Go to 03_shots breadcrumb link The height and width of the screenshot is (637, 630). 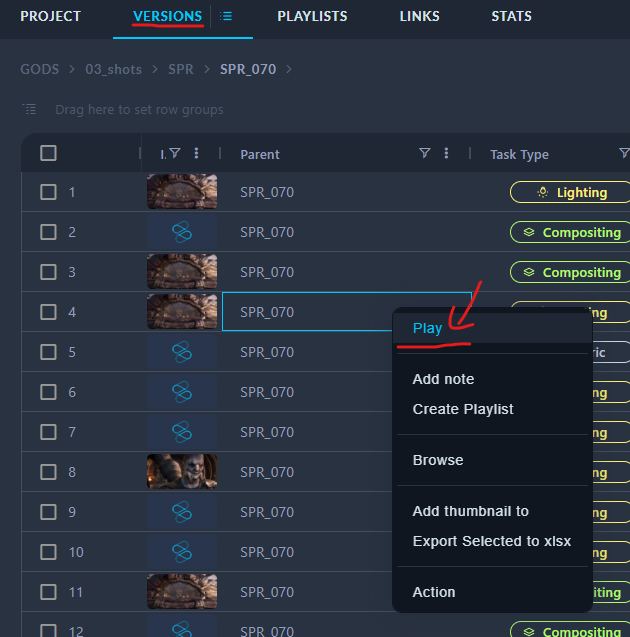[x=113, y=69]
